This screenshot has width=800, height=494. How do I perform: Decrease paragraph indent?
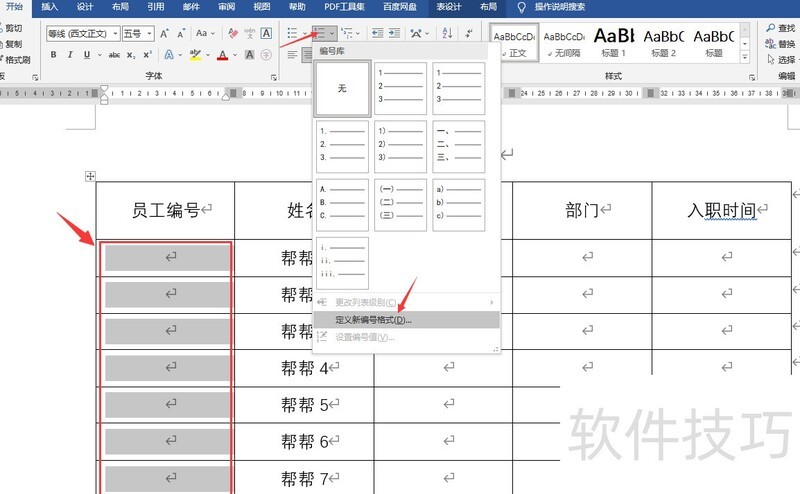tap(378, 34)
